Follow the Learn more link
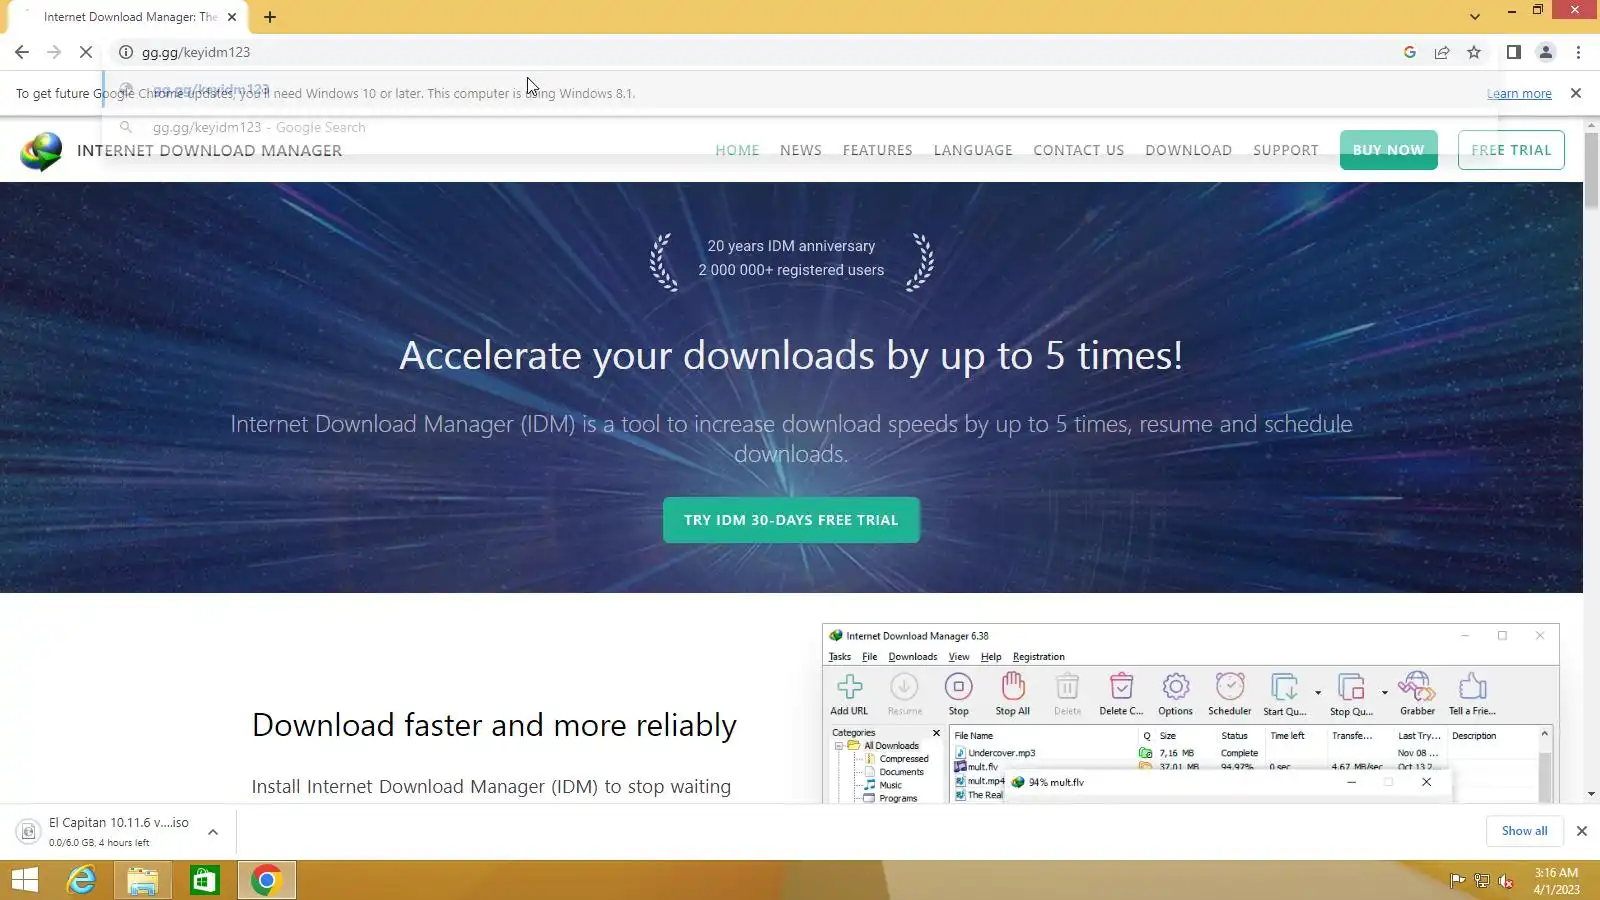The width and height of the screenshot is (1600, 900). click(x=1519, y=93)
